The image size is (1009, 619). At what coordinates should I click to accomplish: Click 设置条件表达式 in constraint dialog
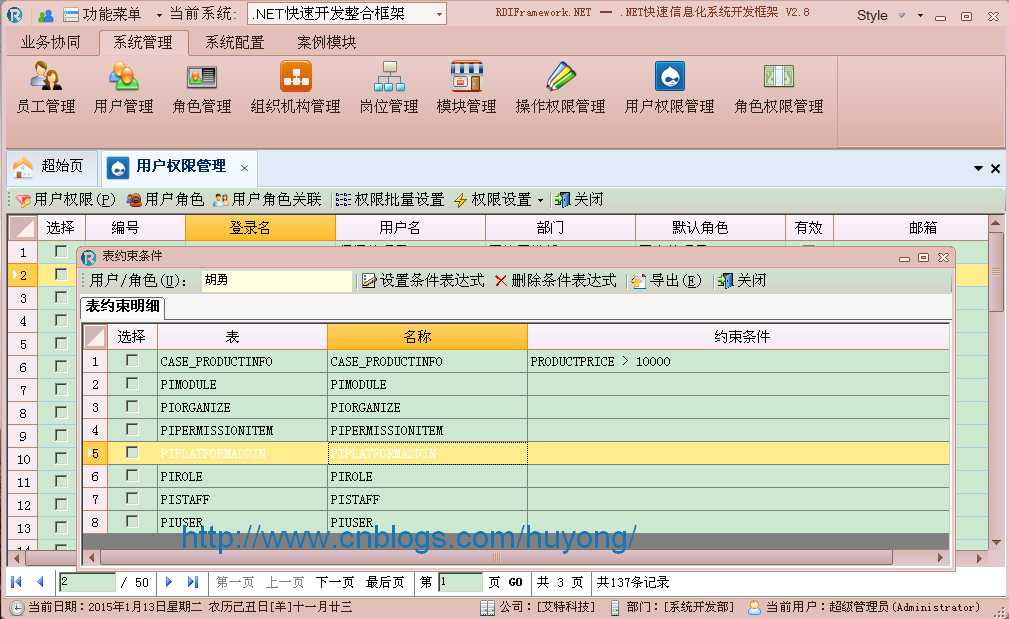coord(423,281)
